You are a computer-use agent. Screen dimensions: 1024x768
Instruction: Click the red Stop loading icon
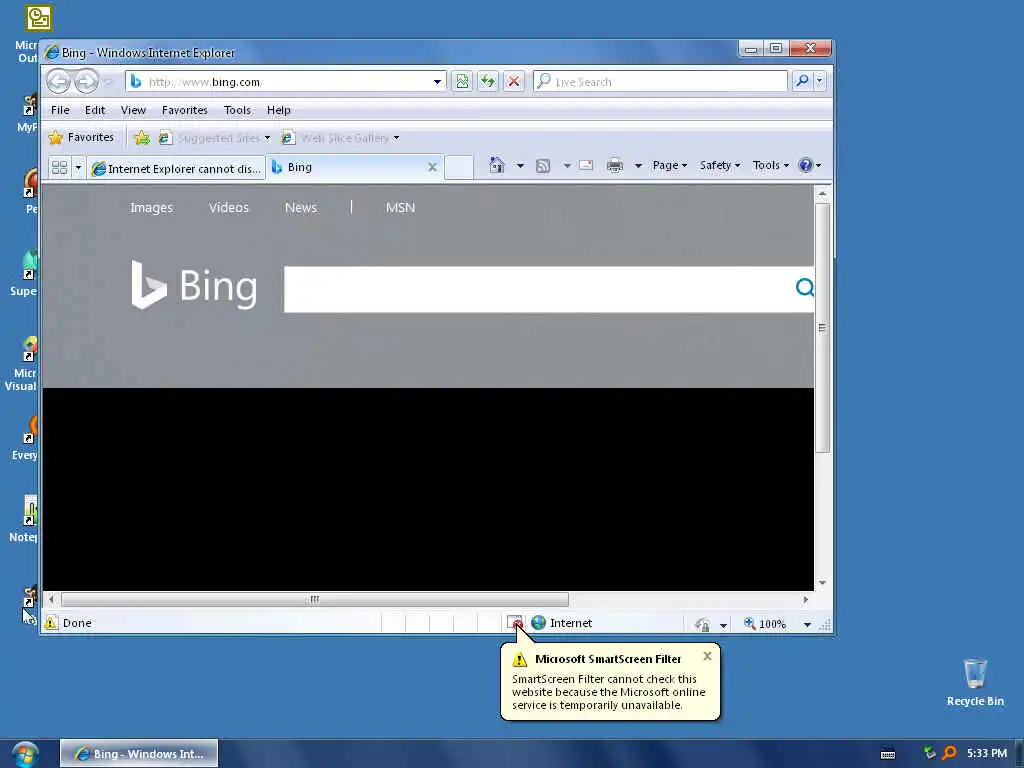(514, 82)
